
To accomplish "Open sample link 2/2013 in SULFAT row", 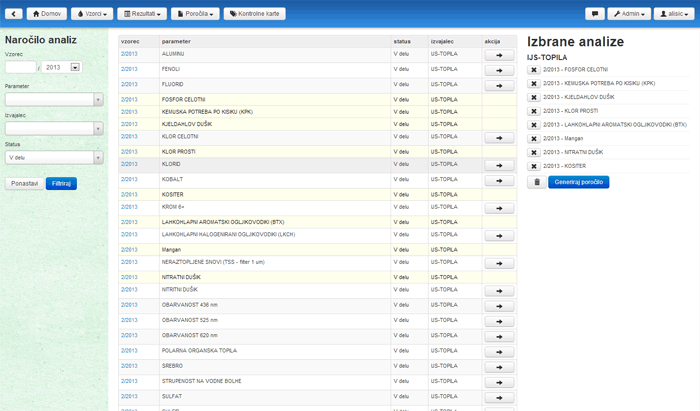I will point(129,396).
